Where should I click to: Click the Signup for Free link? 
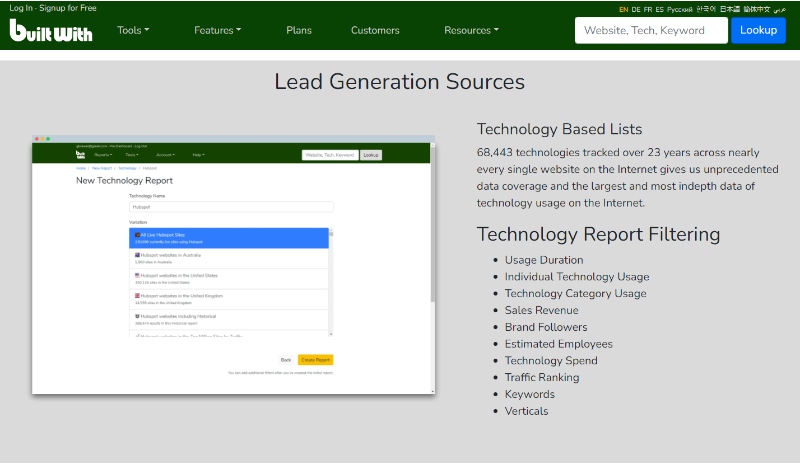click(x=67, y=8)
